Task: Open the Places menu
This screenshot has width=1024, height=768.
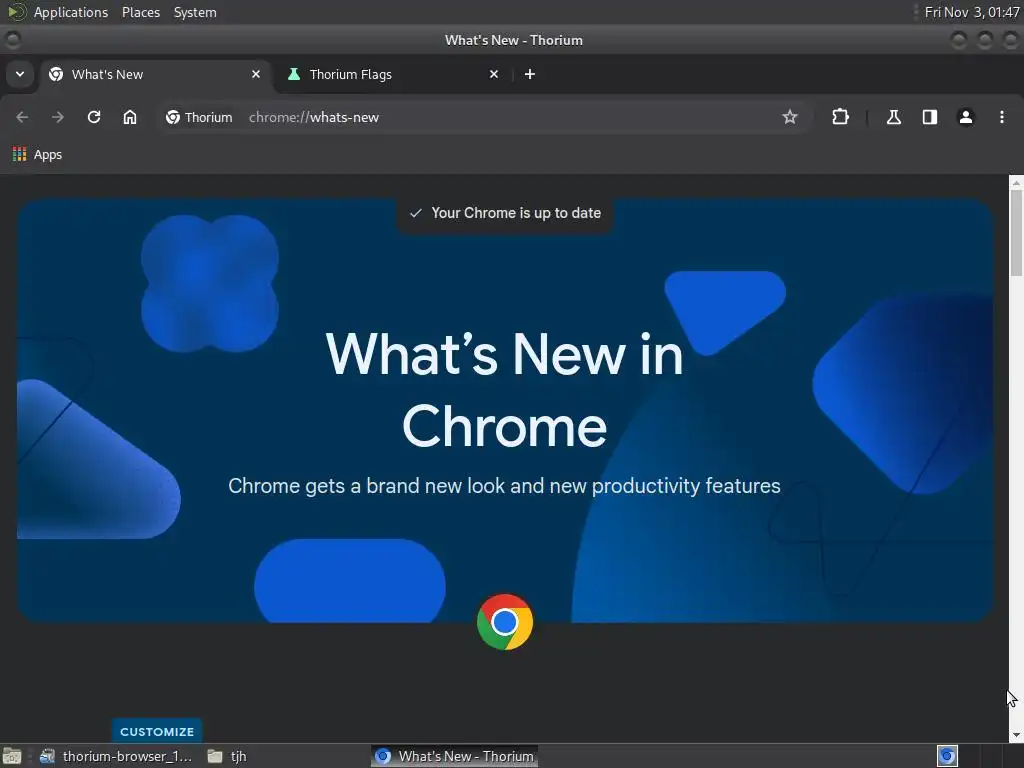Action: pos(140,12)
